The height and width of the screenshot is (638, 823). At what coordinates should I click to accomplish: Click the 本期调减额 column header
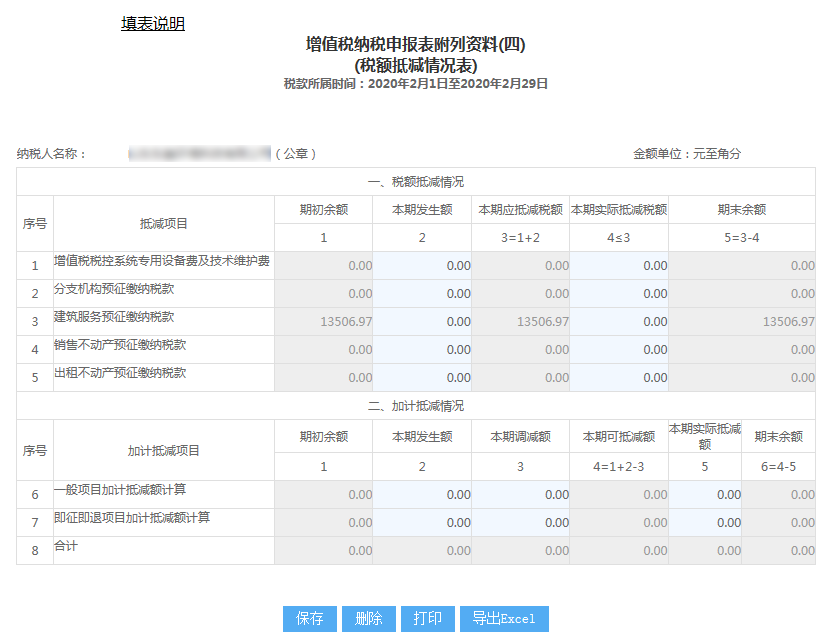click(x=520, y=437)
